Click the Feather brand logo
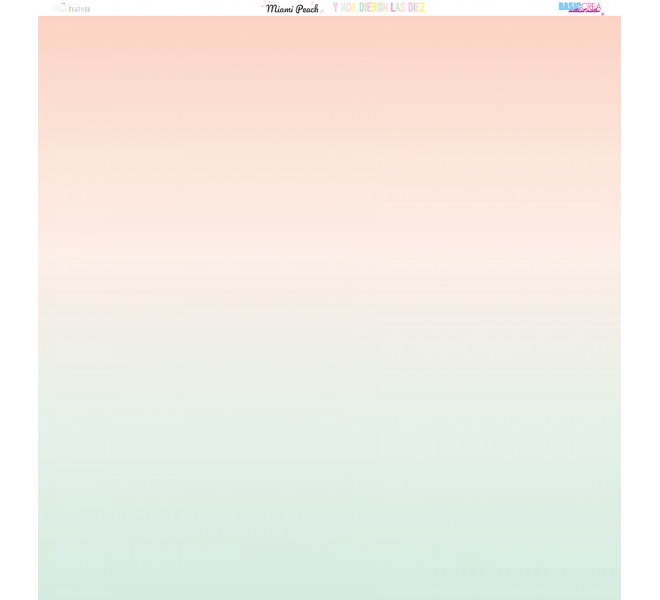Screen dimensions: 660x600 click(71, 8)
